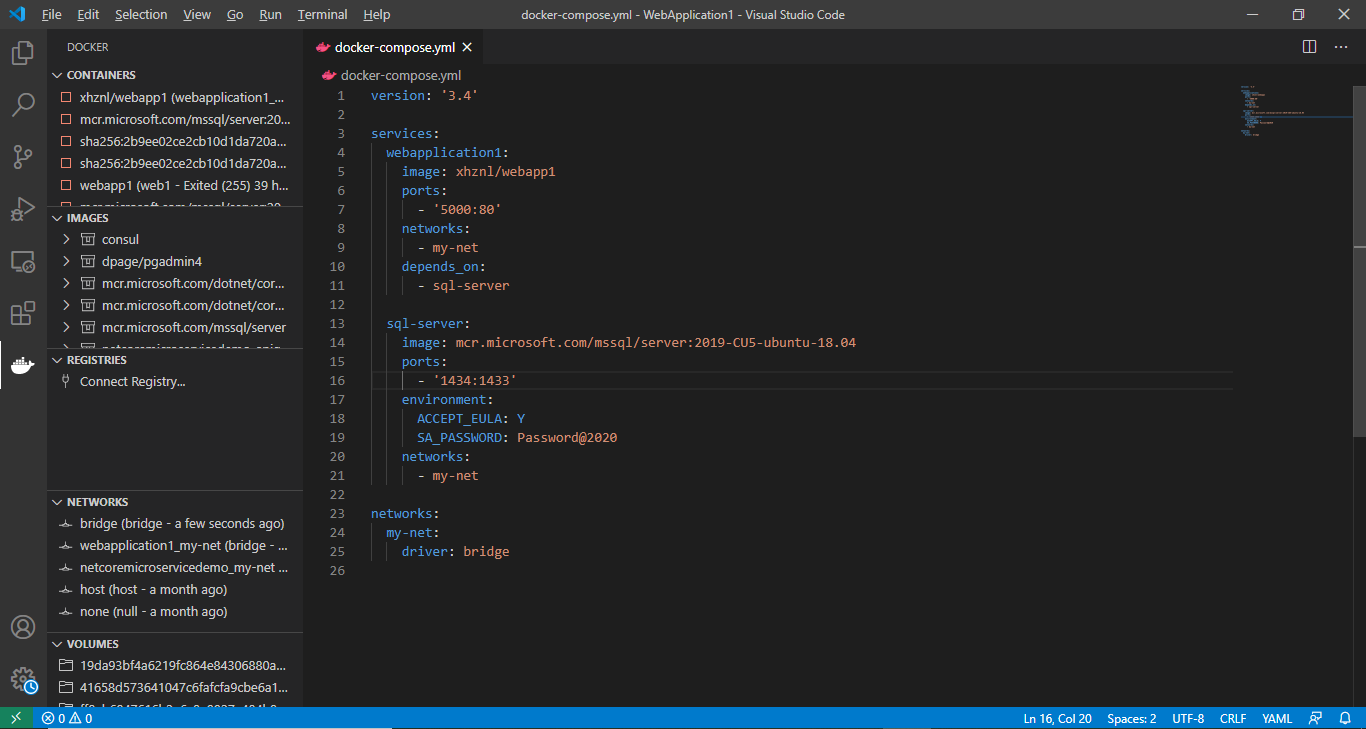Open notifications bell in status bar
Image resolution: width=1366 pixels, height=729 pixels.
click(x=1344, y=718)
